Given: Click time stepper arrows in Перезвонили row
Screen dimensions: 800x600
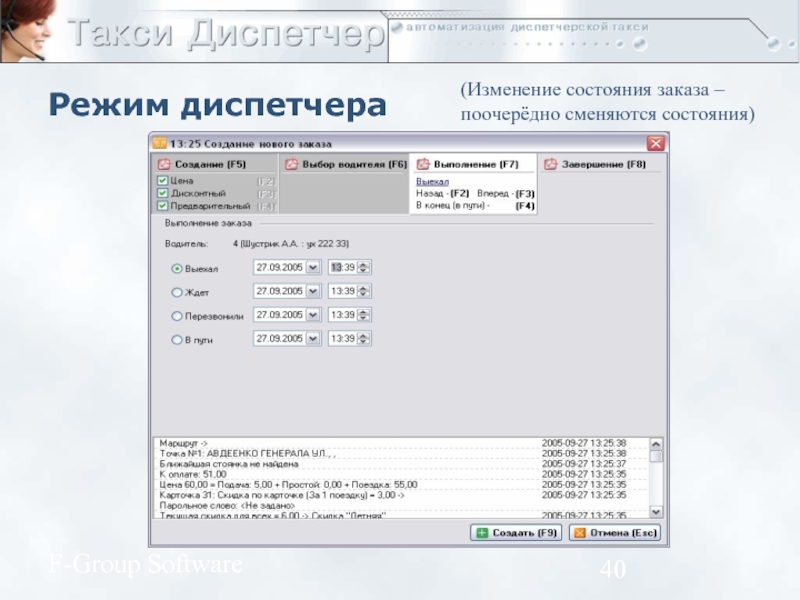Looking at the screenshot, I should tap(363, 315).
